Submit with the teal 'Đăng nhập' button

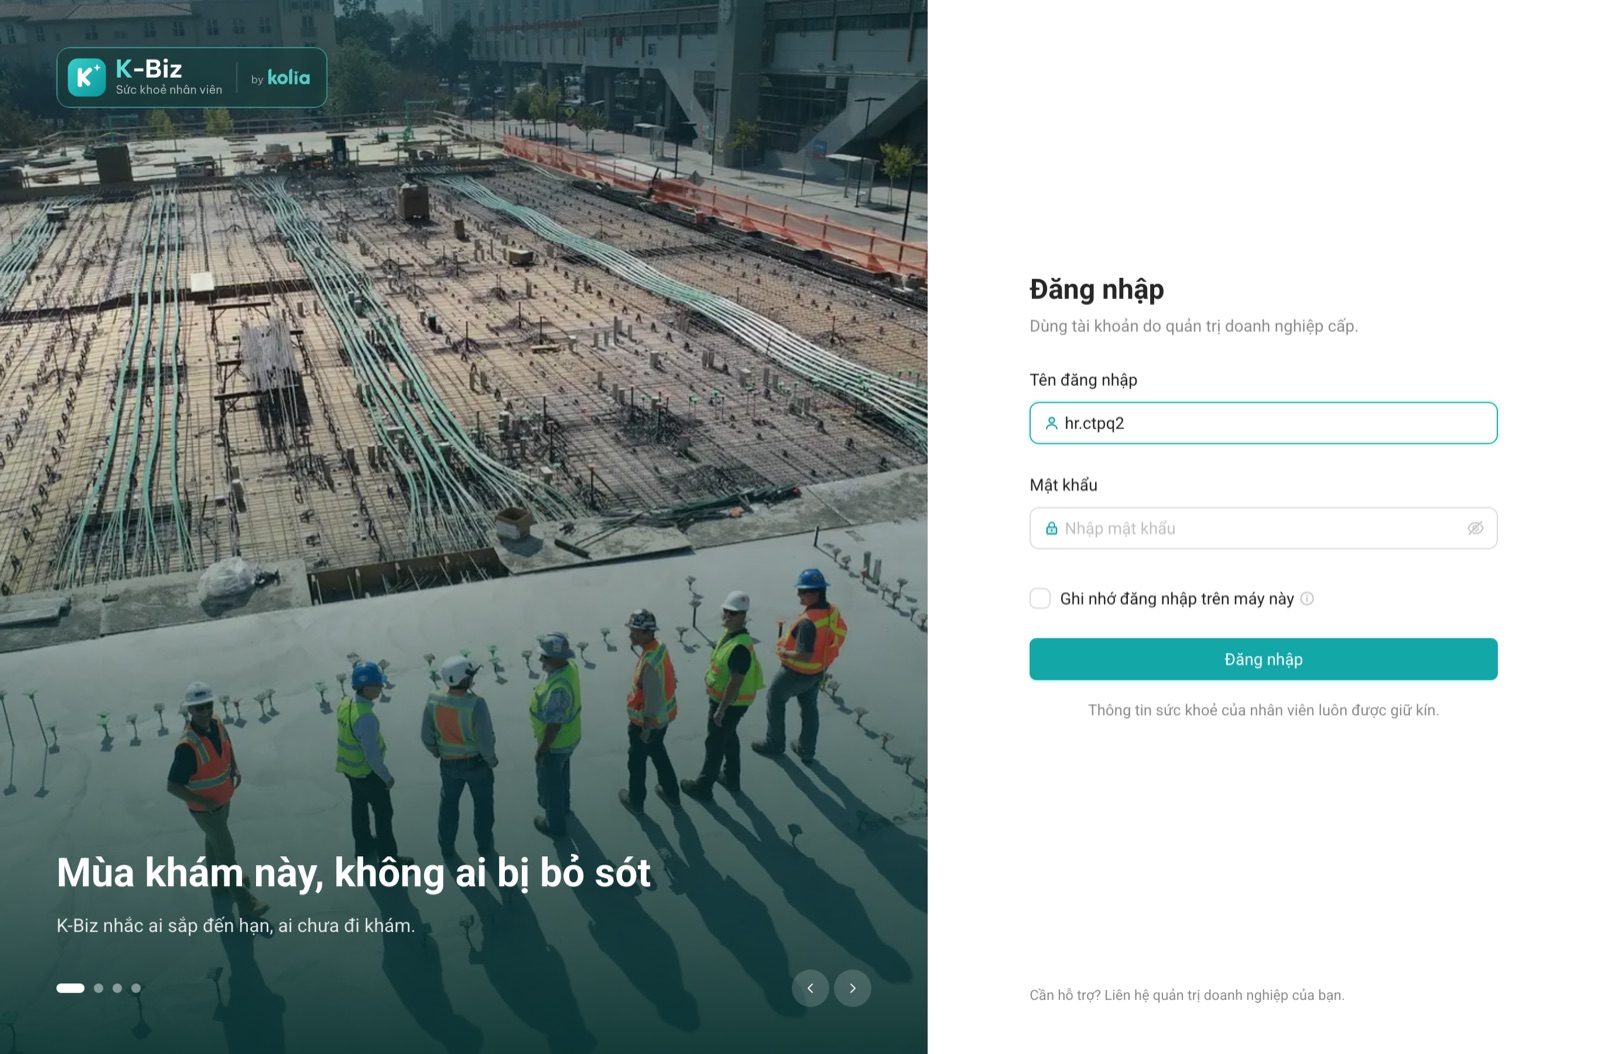point(1263,659)
